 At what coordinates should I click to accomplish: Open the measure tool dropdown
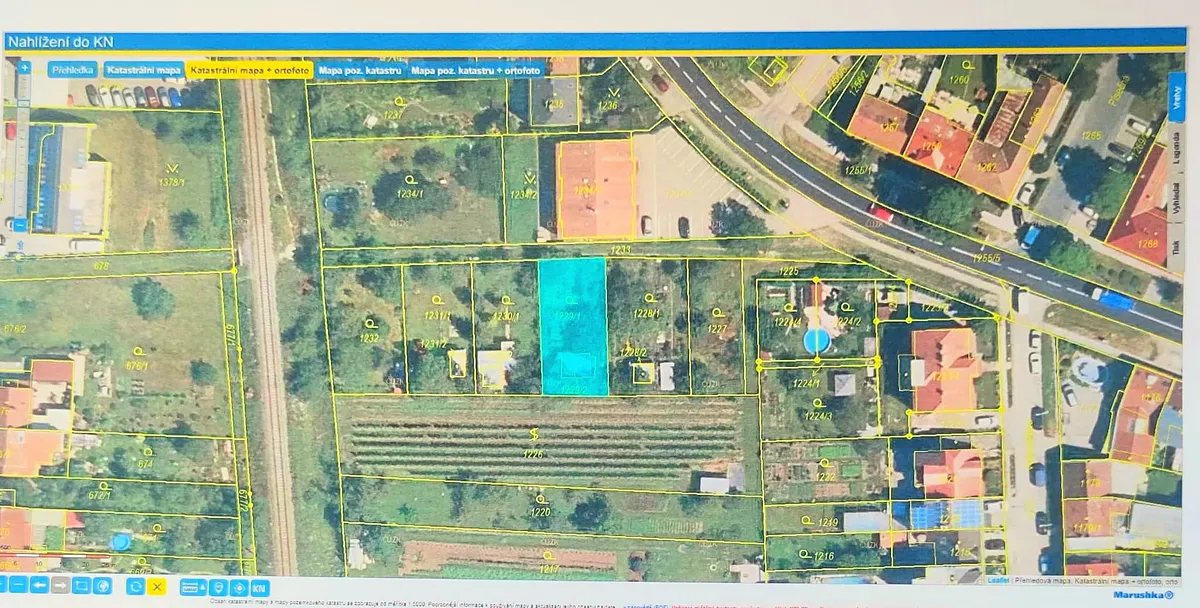coord(193,587)
